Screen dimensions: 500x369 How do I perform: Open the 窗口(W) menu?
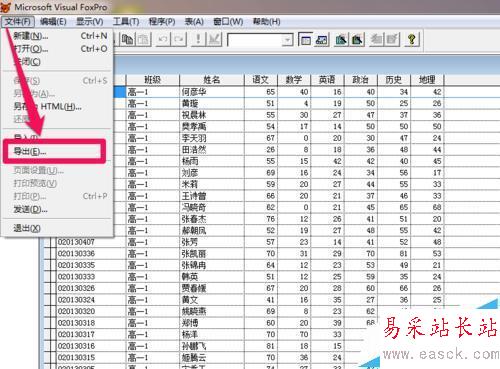coord(228,22)
